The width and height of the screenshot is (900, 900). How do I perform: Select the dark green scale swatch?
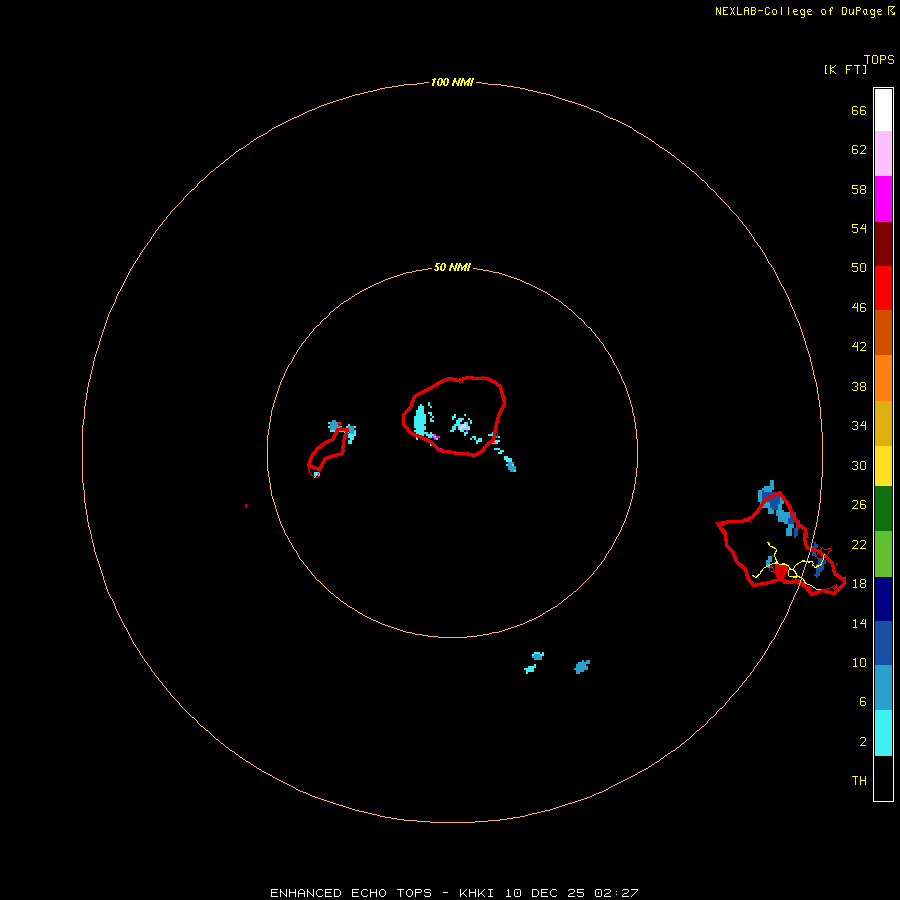pos(883,509)
